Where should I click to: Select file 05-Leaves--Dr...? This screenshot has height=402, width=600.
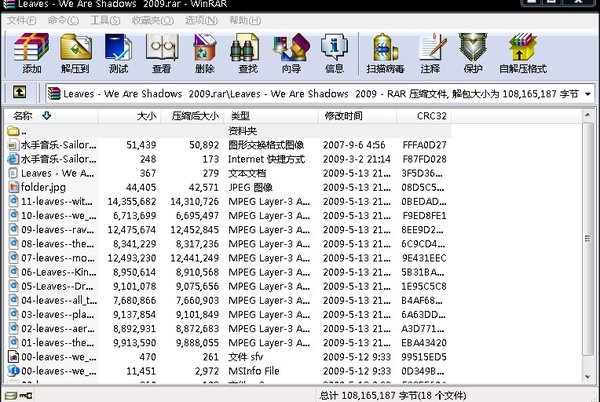pos(57,286)
